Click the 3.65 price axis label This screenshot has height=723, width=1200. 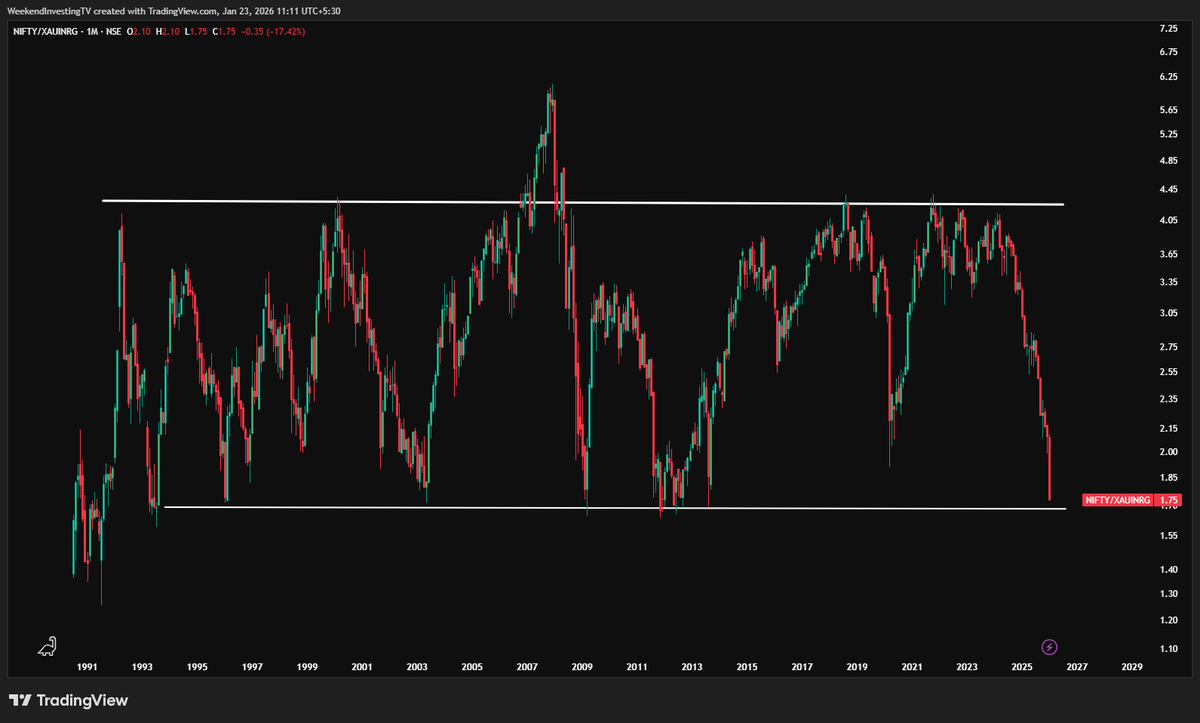pos(1169,254)
